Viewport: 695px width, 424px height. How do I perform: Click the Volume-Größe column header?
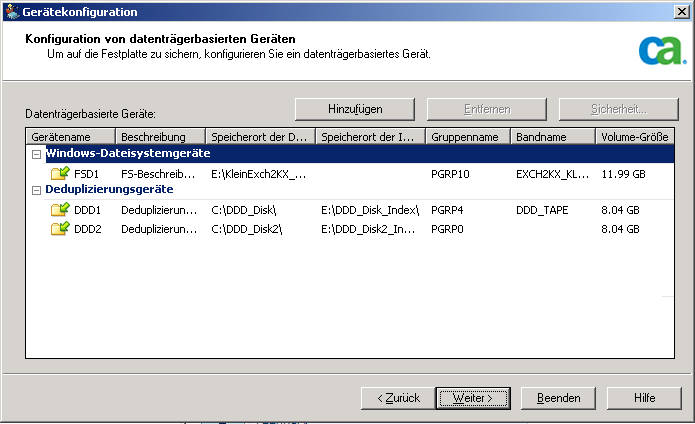[x=634, y=136]
